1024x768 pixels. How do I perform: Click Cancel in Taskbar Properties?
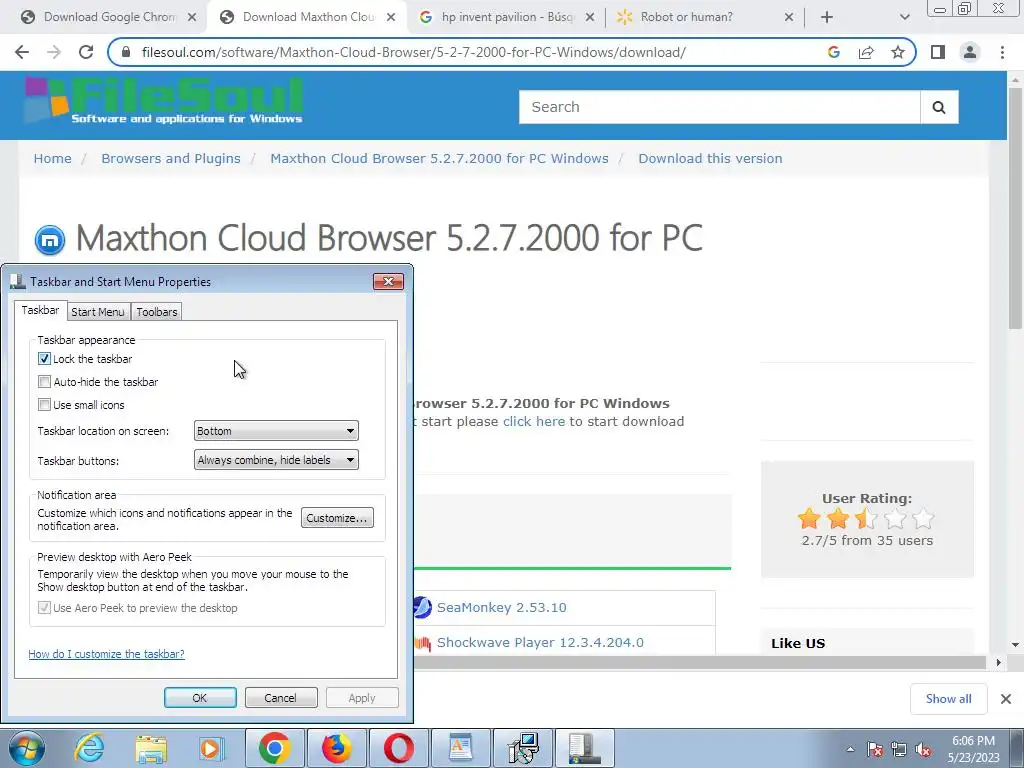pyautogui.click(x=280, y=697)
